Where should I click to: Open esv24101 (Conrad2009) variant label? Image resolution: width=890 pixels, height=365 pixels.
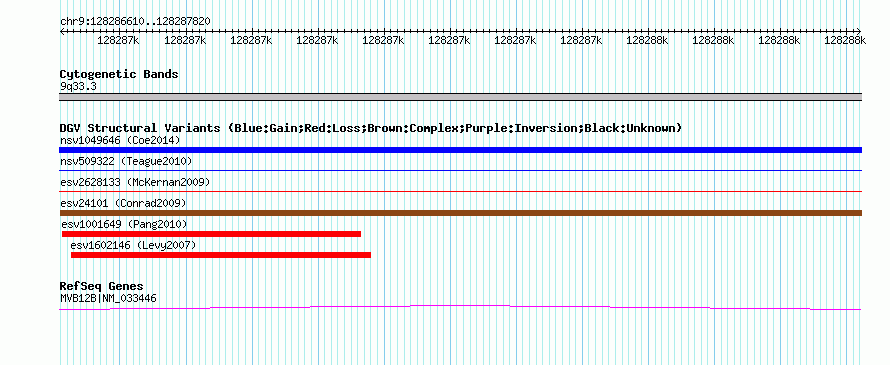pyautogui.click(x=123, y=203)
